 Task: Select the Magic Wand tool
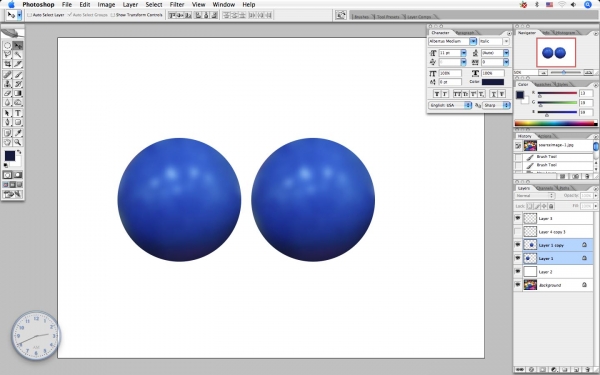point(18,55)
